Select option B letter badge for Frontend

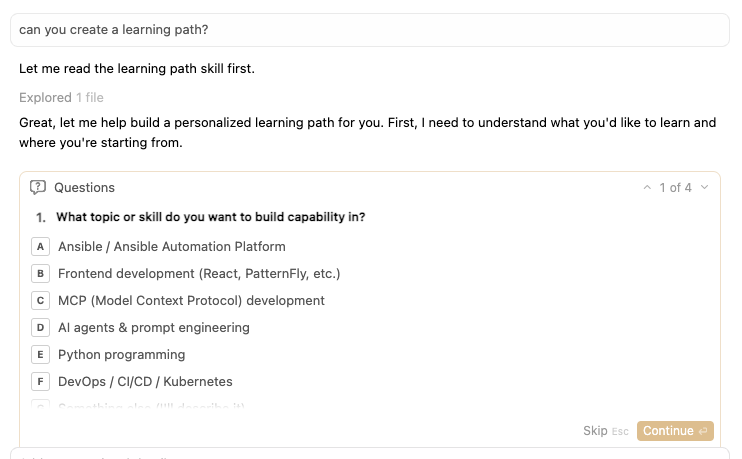tap(41, 273)
